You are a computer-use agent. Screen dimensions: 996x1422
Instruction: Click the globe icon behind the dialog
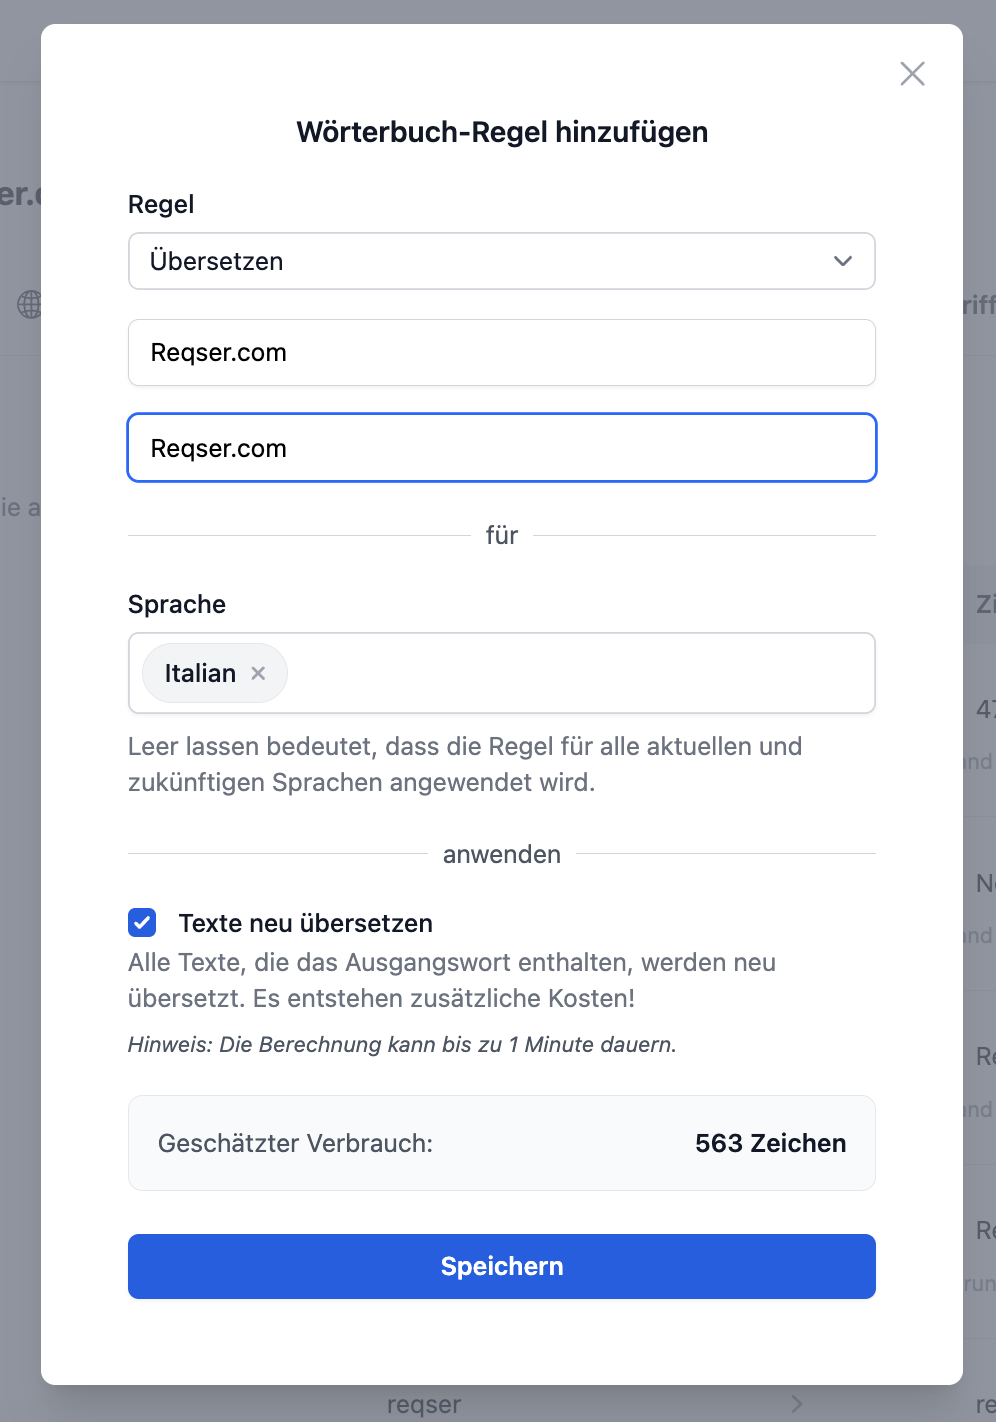click(31, 305)
